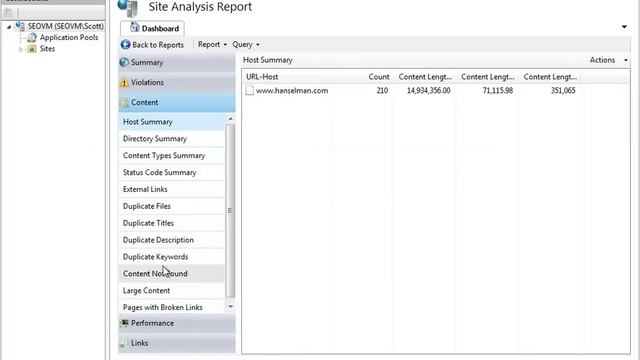Click the Content list scroll down arrow
Screen dimensions: 640x360
coord(230,307)
